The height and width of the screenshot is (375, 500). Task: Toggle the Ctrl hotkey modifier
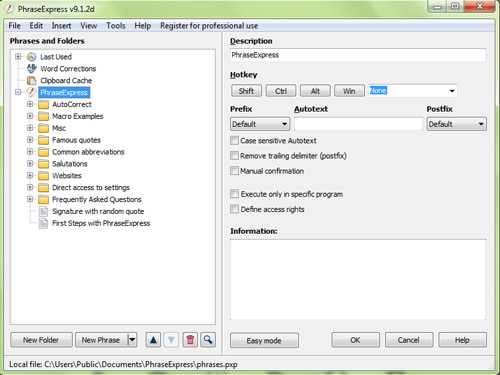281,91
